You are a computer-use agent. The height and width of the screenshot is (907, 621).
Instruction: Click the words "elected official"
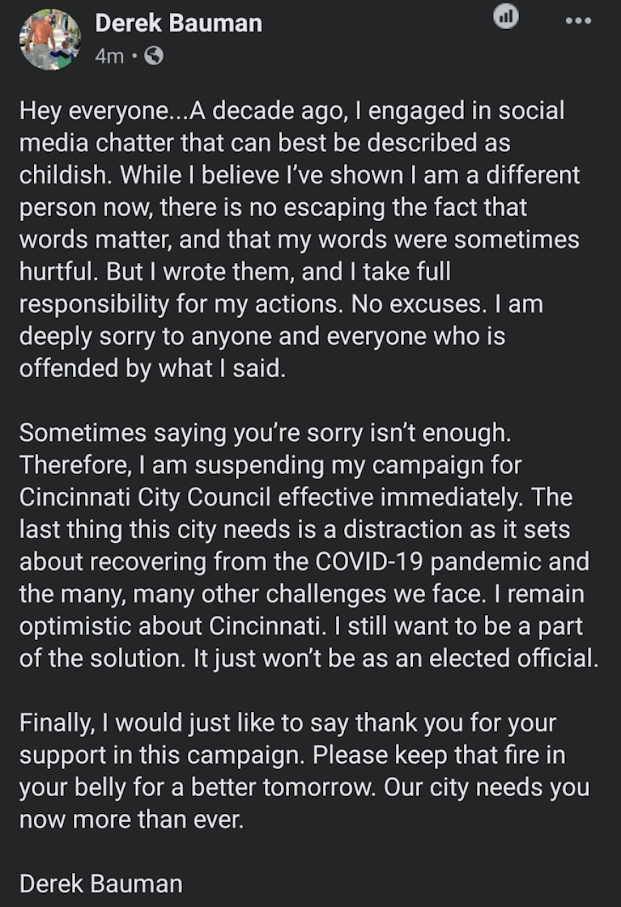pos(513,658)
